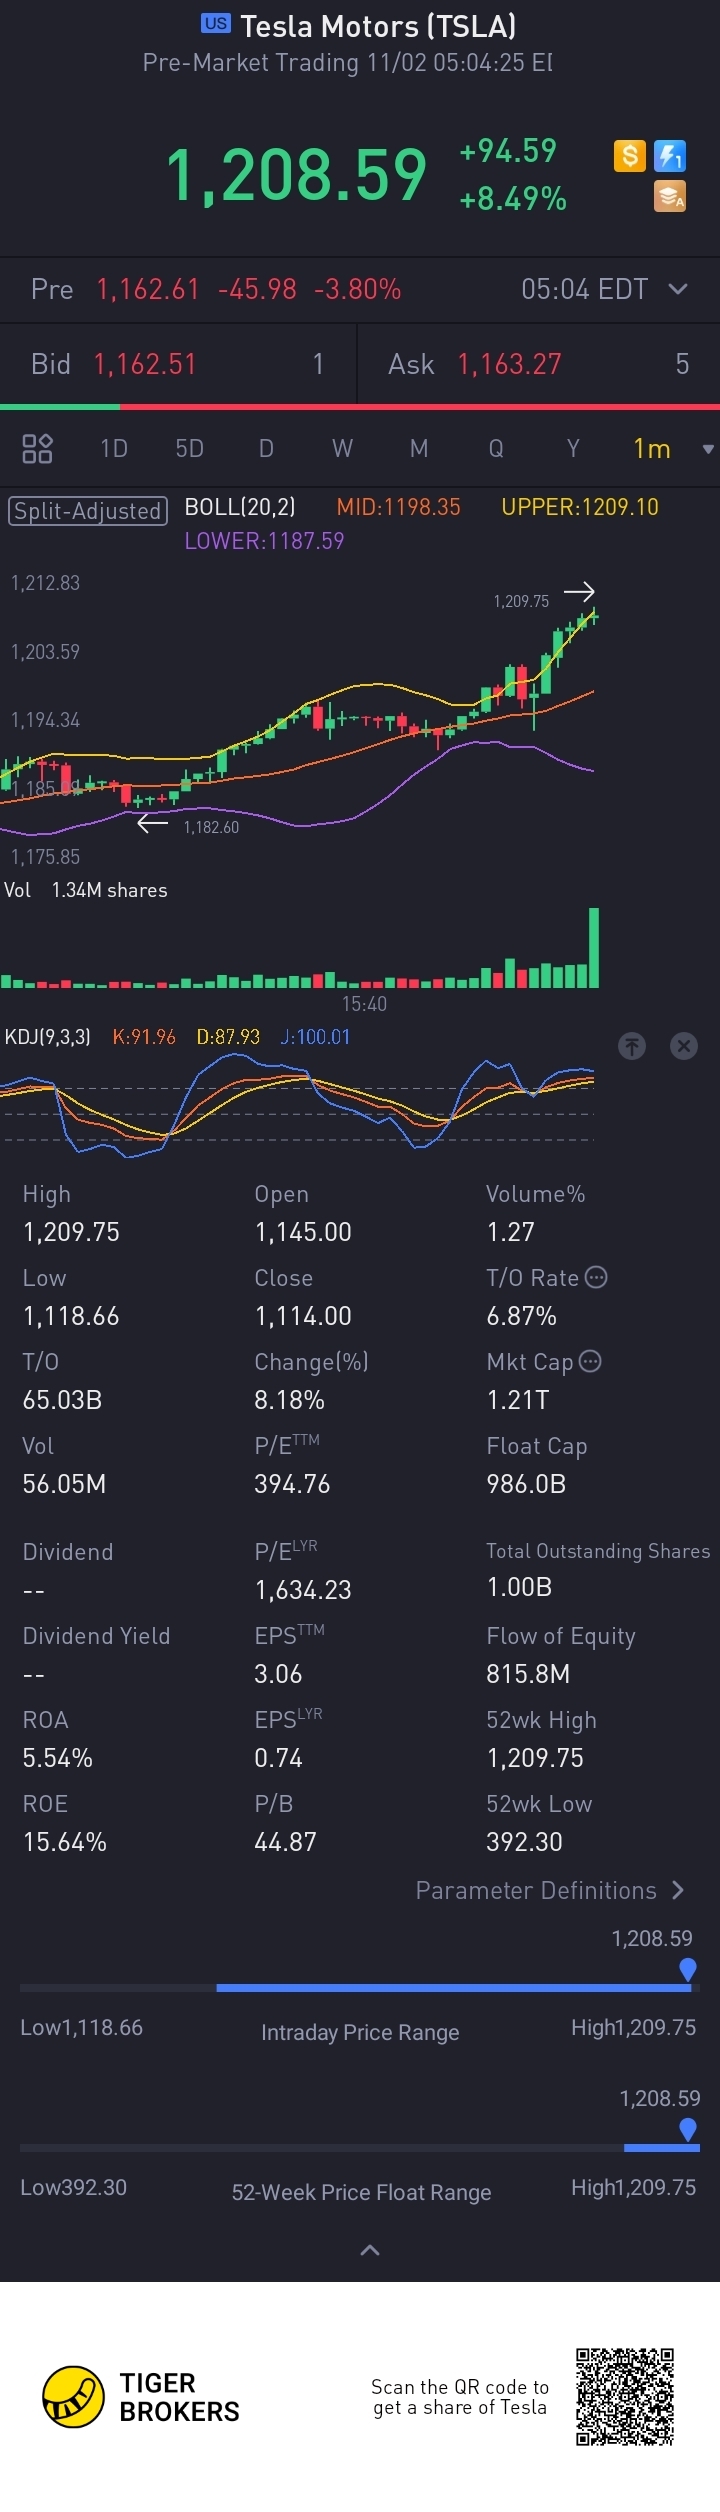Collapse the stock details panel chevron
The height and width of the screenshot is (2512, 720).
[369, 2250]
